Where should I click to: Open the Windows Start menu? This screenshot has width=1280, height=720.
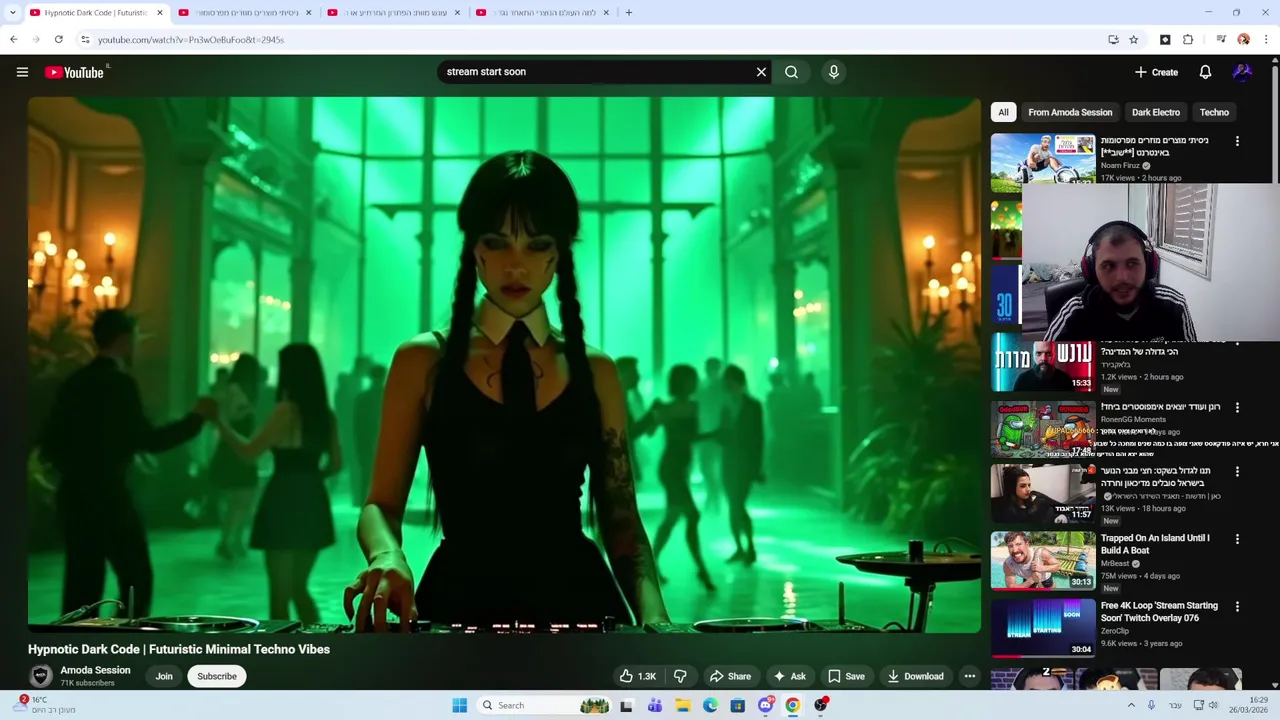pyautogui.click(x=460, y=705)
